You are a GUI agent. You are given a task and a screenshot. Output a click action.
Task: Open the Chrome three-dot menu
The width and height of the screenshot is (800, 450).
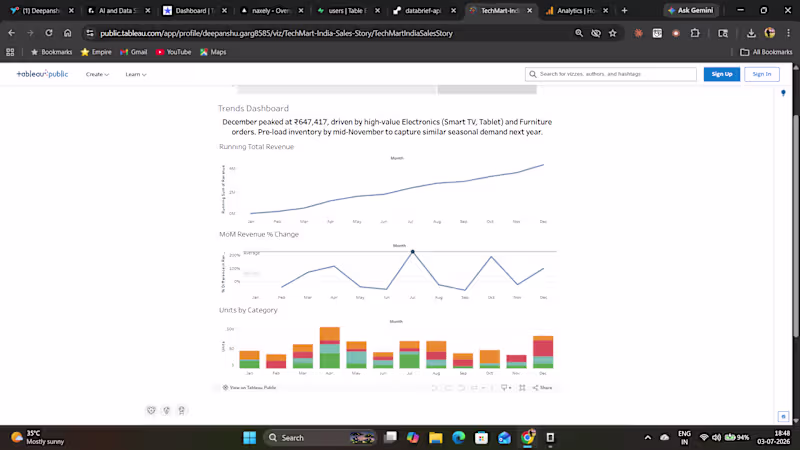(x=788, y=33)
